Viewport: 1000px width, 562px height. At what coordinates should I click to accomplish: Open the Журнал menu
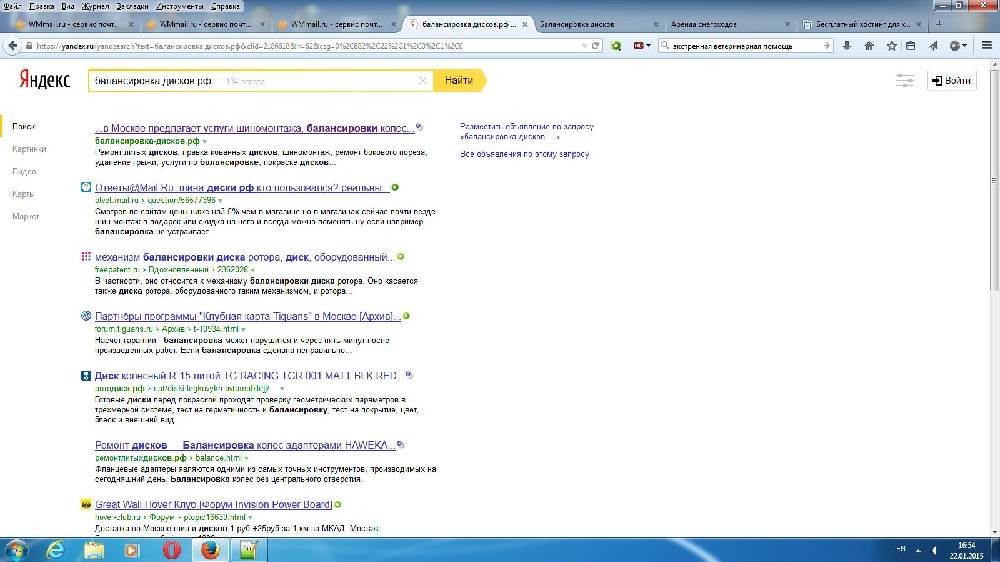95,6
